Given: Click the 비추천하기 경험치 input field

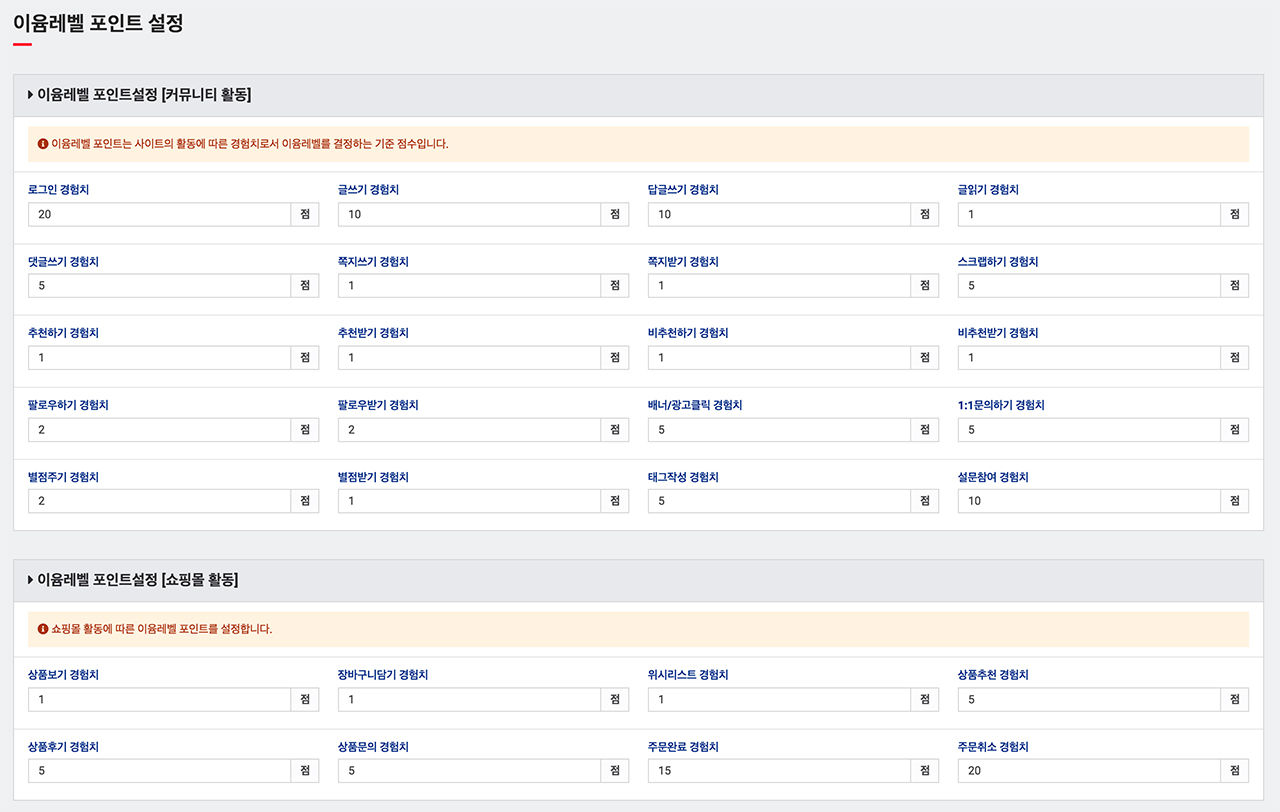Looking at the screenshot, I should (780, 358).
